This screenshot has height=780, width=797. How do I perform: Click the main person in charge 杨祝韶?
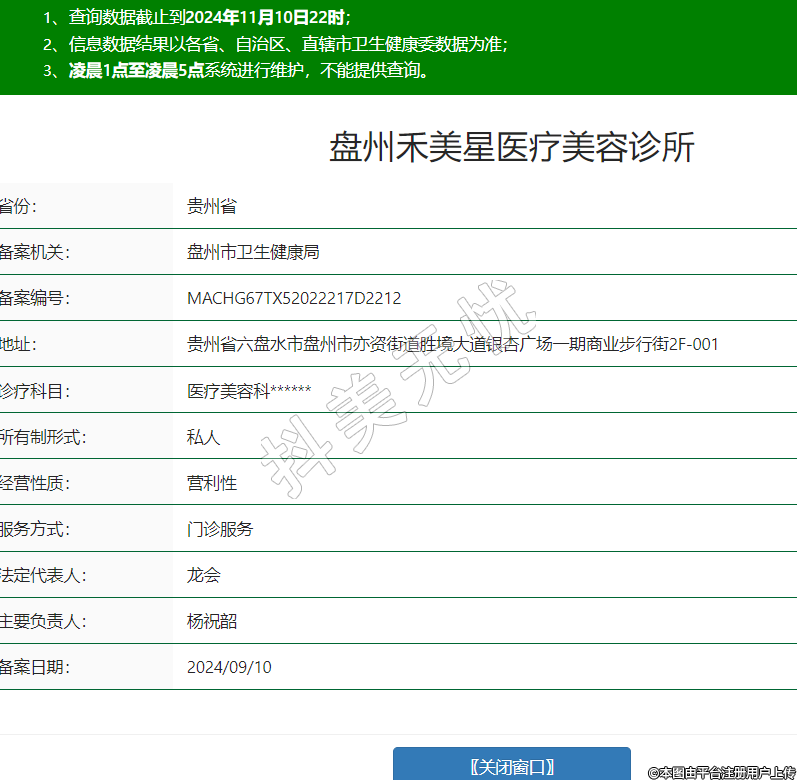212,621
